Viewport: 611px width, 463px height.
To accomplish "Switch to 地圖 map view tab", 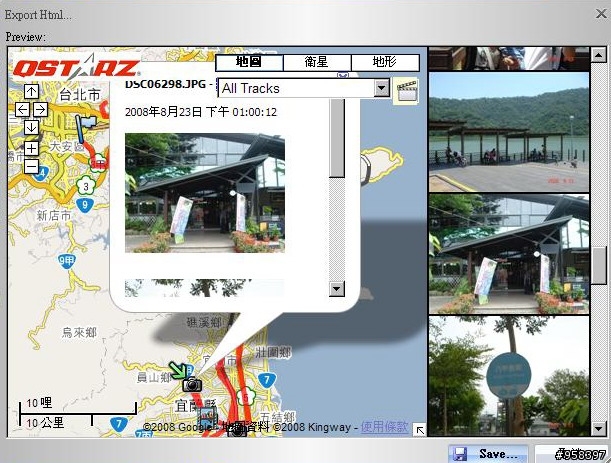I will [x=249, y=62].
